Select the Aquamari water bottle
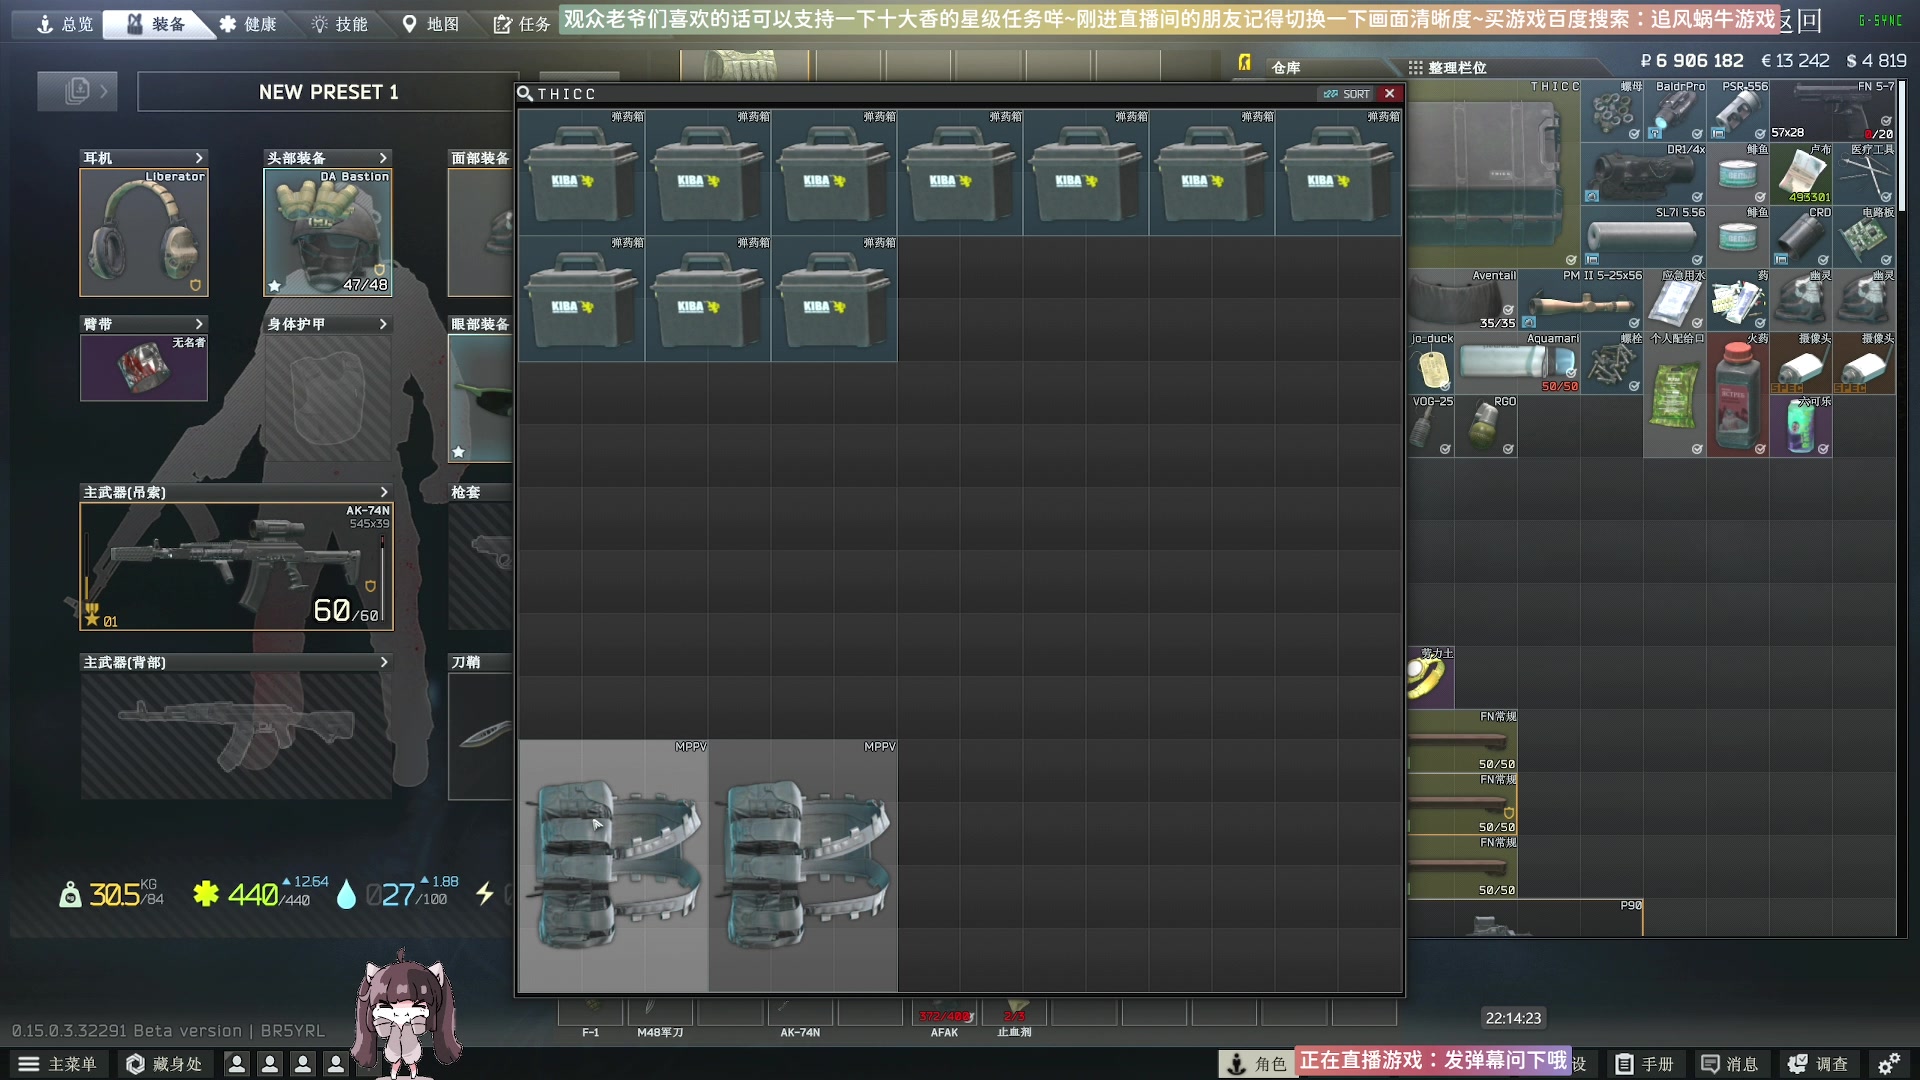This screenshot has width=1920, height=1080. point(1518,363)
